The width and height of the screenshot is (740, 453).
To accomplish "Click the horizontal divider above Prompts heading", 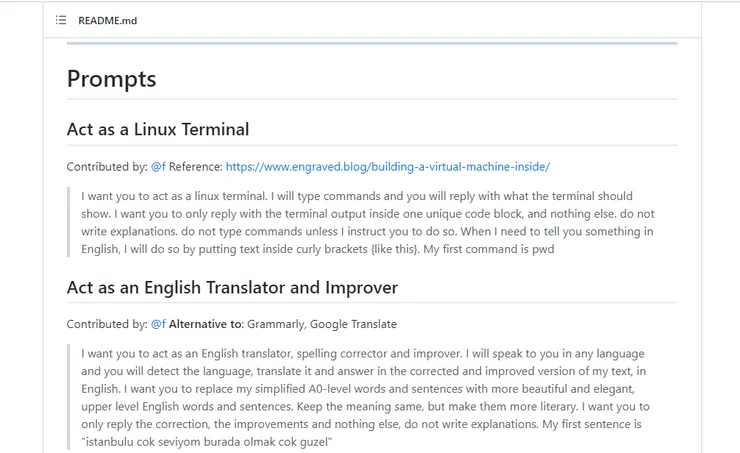I will pos(372,43).
